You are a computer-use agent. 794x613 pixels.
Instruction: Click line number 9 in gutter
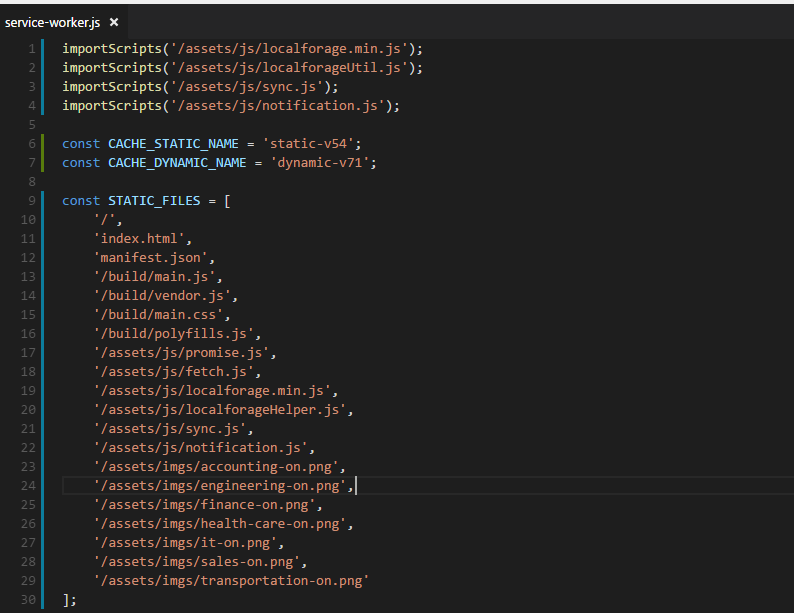pos(31,201)
